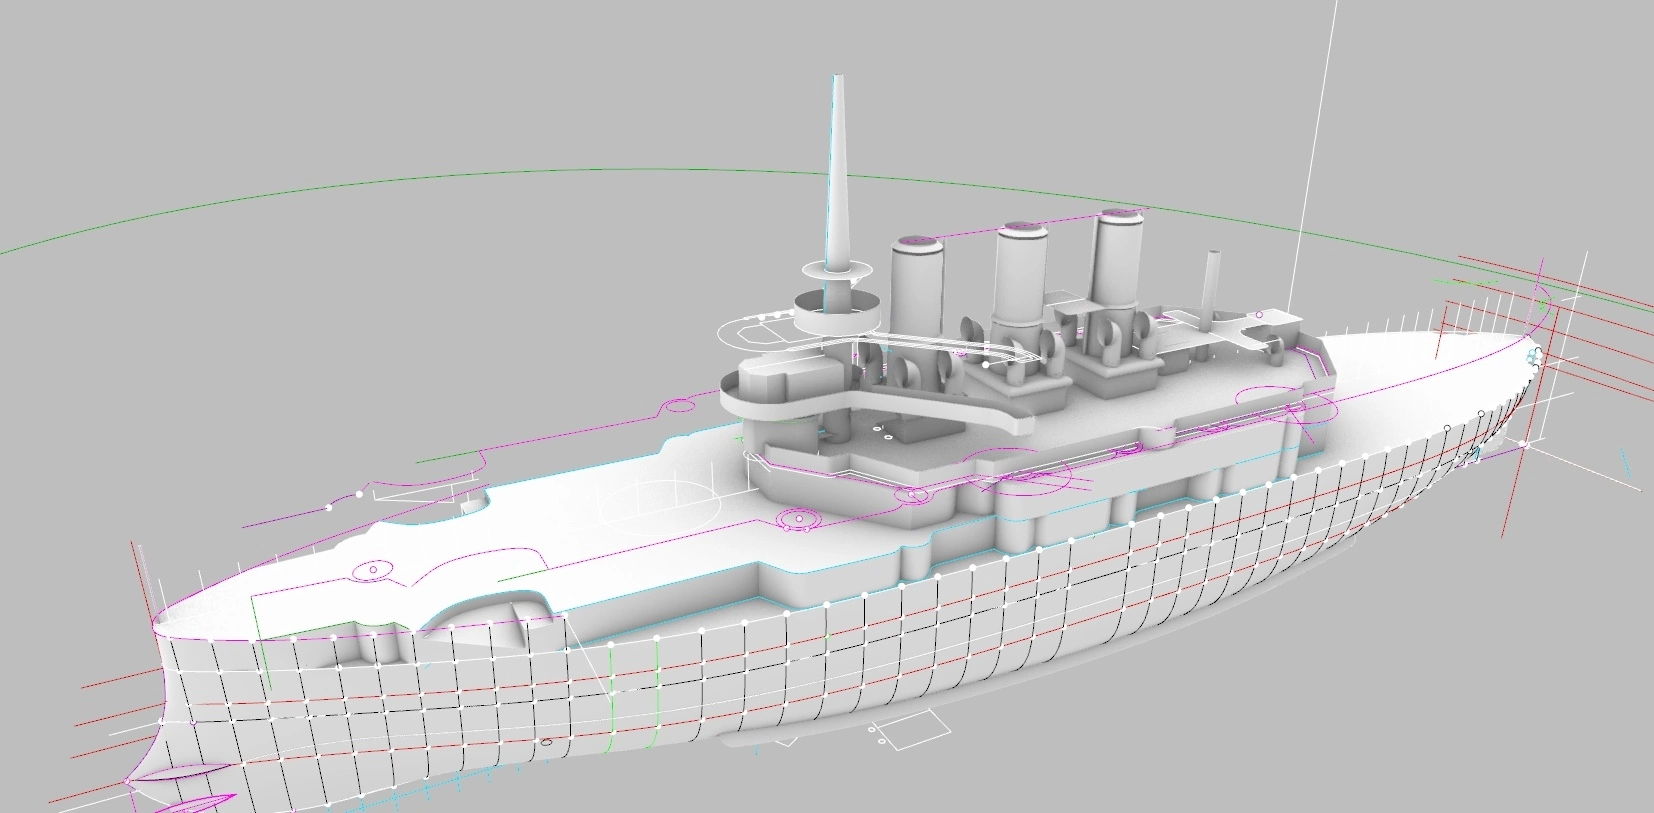This screenshot has height=813, width=1654.
Task: Select the green vertical section line on the hull
Action: pyautogui.click(x=656, y=690)
